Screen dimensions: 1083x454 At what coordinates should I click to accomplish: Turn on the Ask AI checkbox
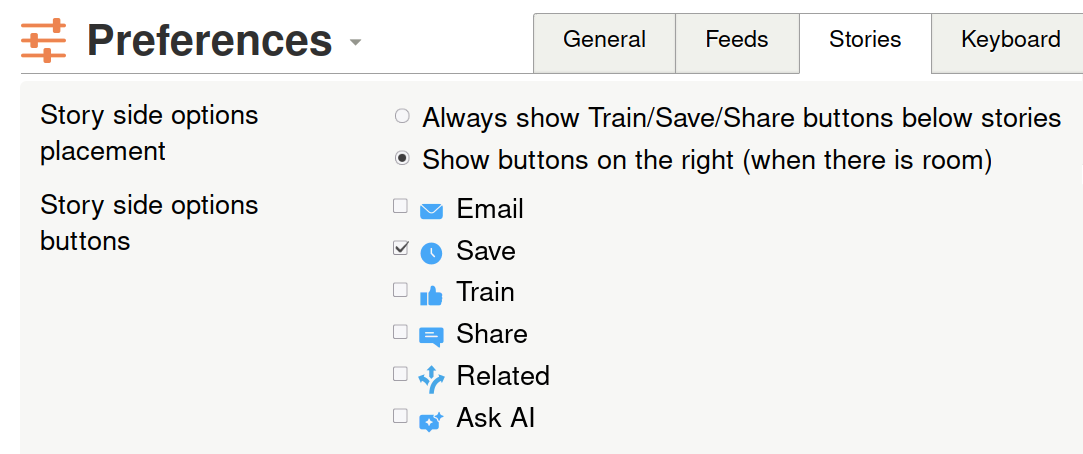pos(401,415)
